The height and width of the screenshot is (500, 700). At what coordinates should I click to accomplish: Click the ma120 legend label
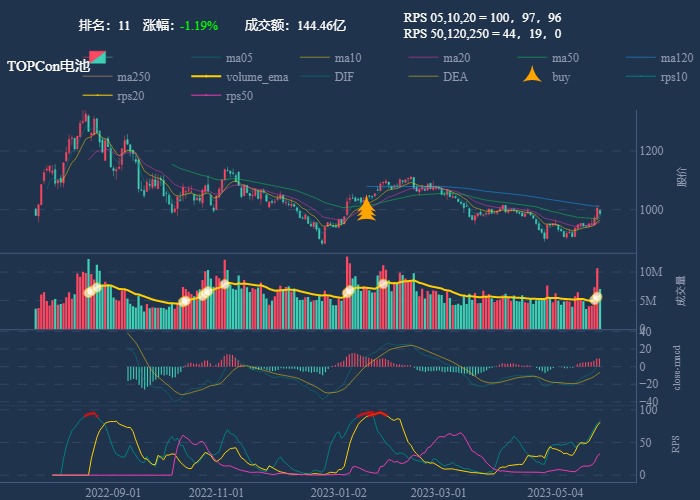point(677,58)
